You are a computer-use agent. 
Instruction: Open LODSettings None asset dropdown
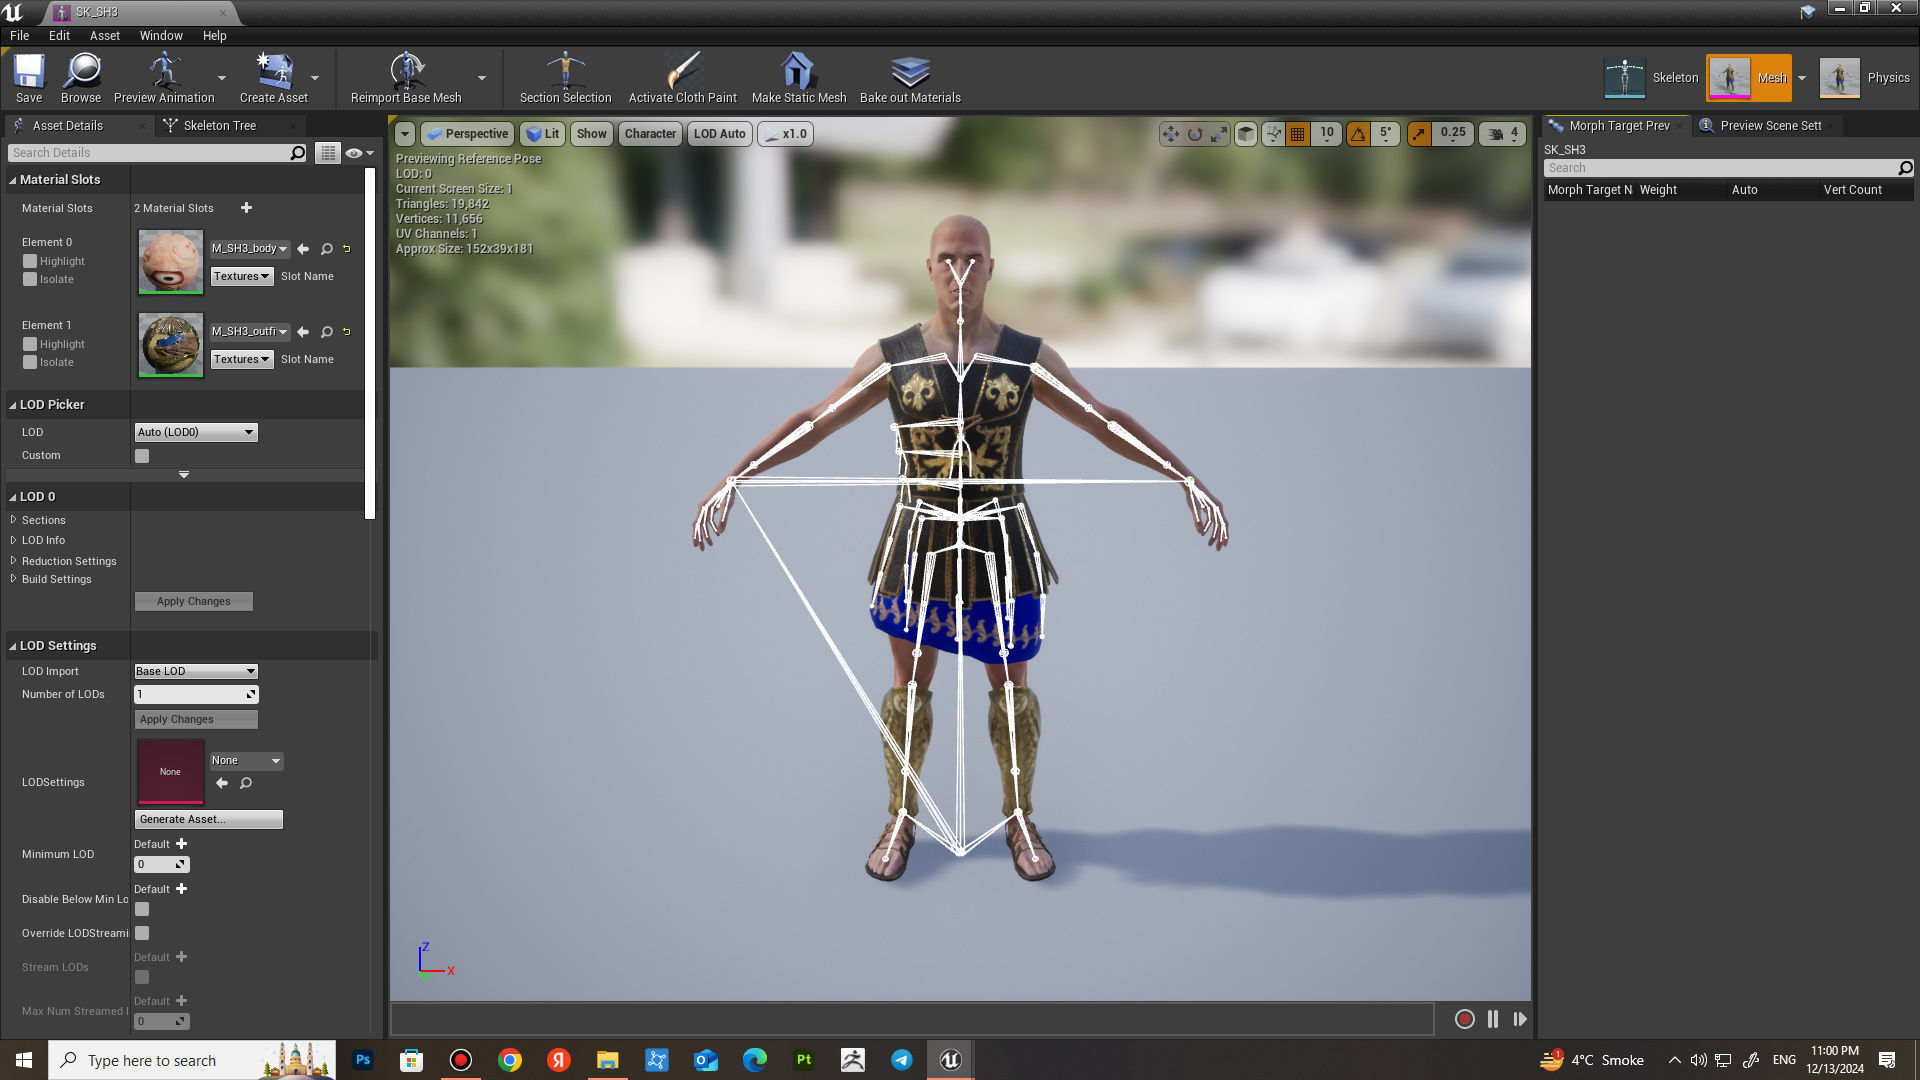click(246, 761)
